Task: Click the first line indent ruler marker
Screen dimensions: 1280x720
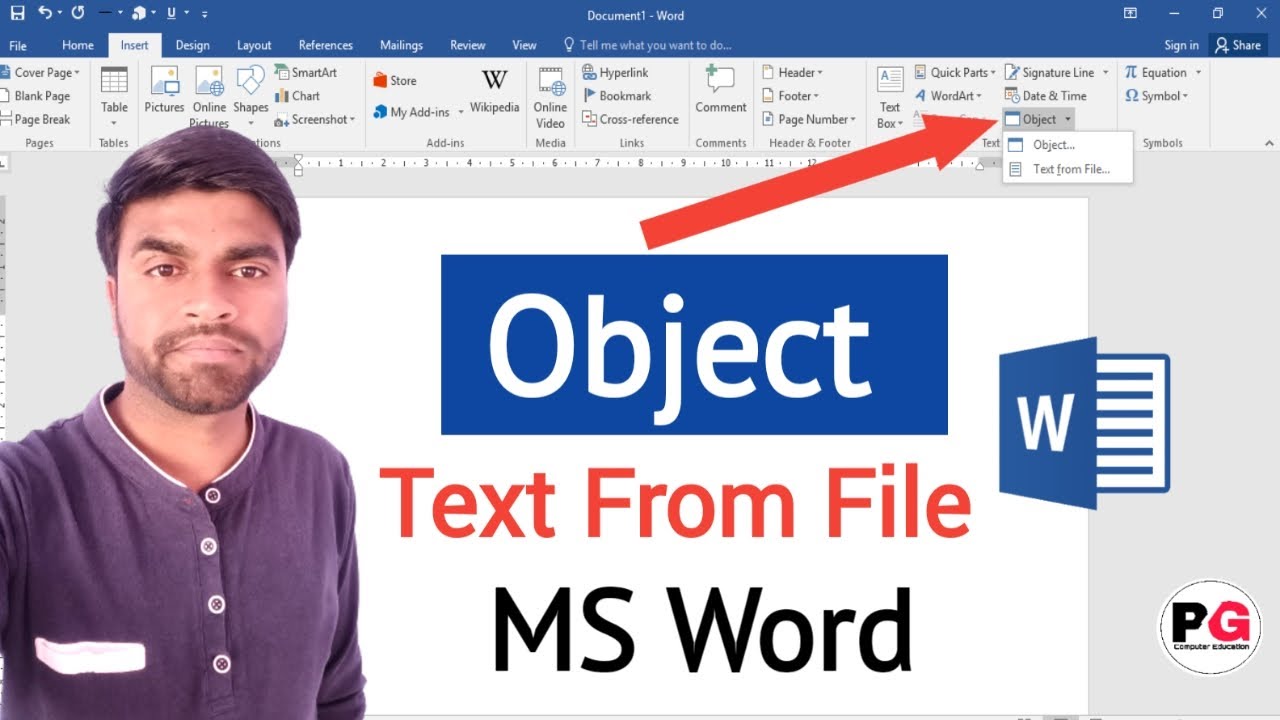Action: tap(298, 159)
